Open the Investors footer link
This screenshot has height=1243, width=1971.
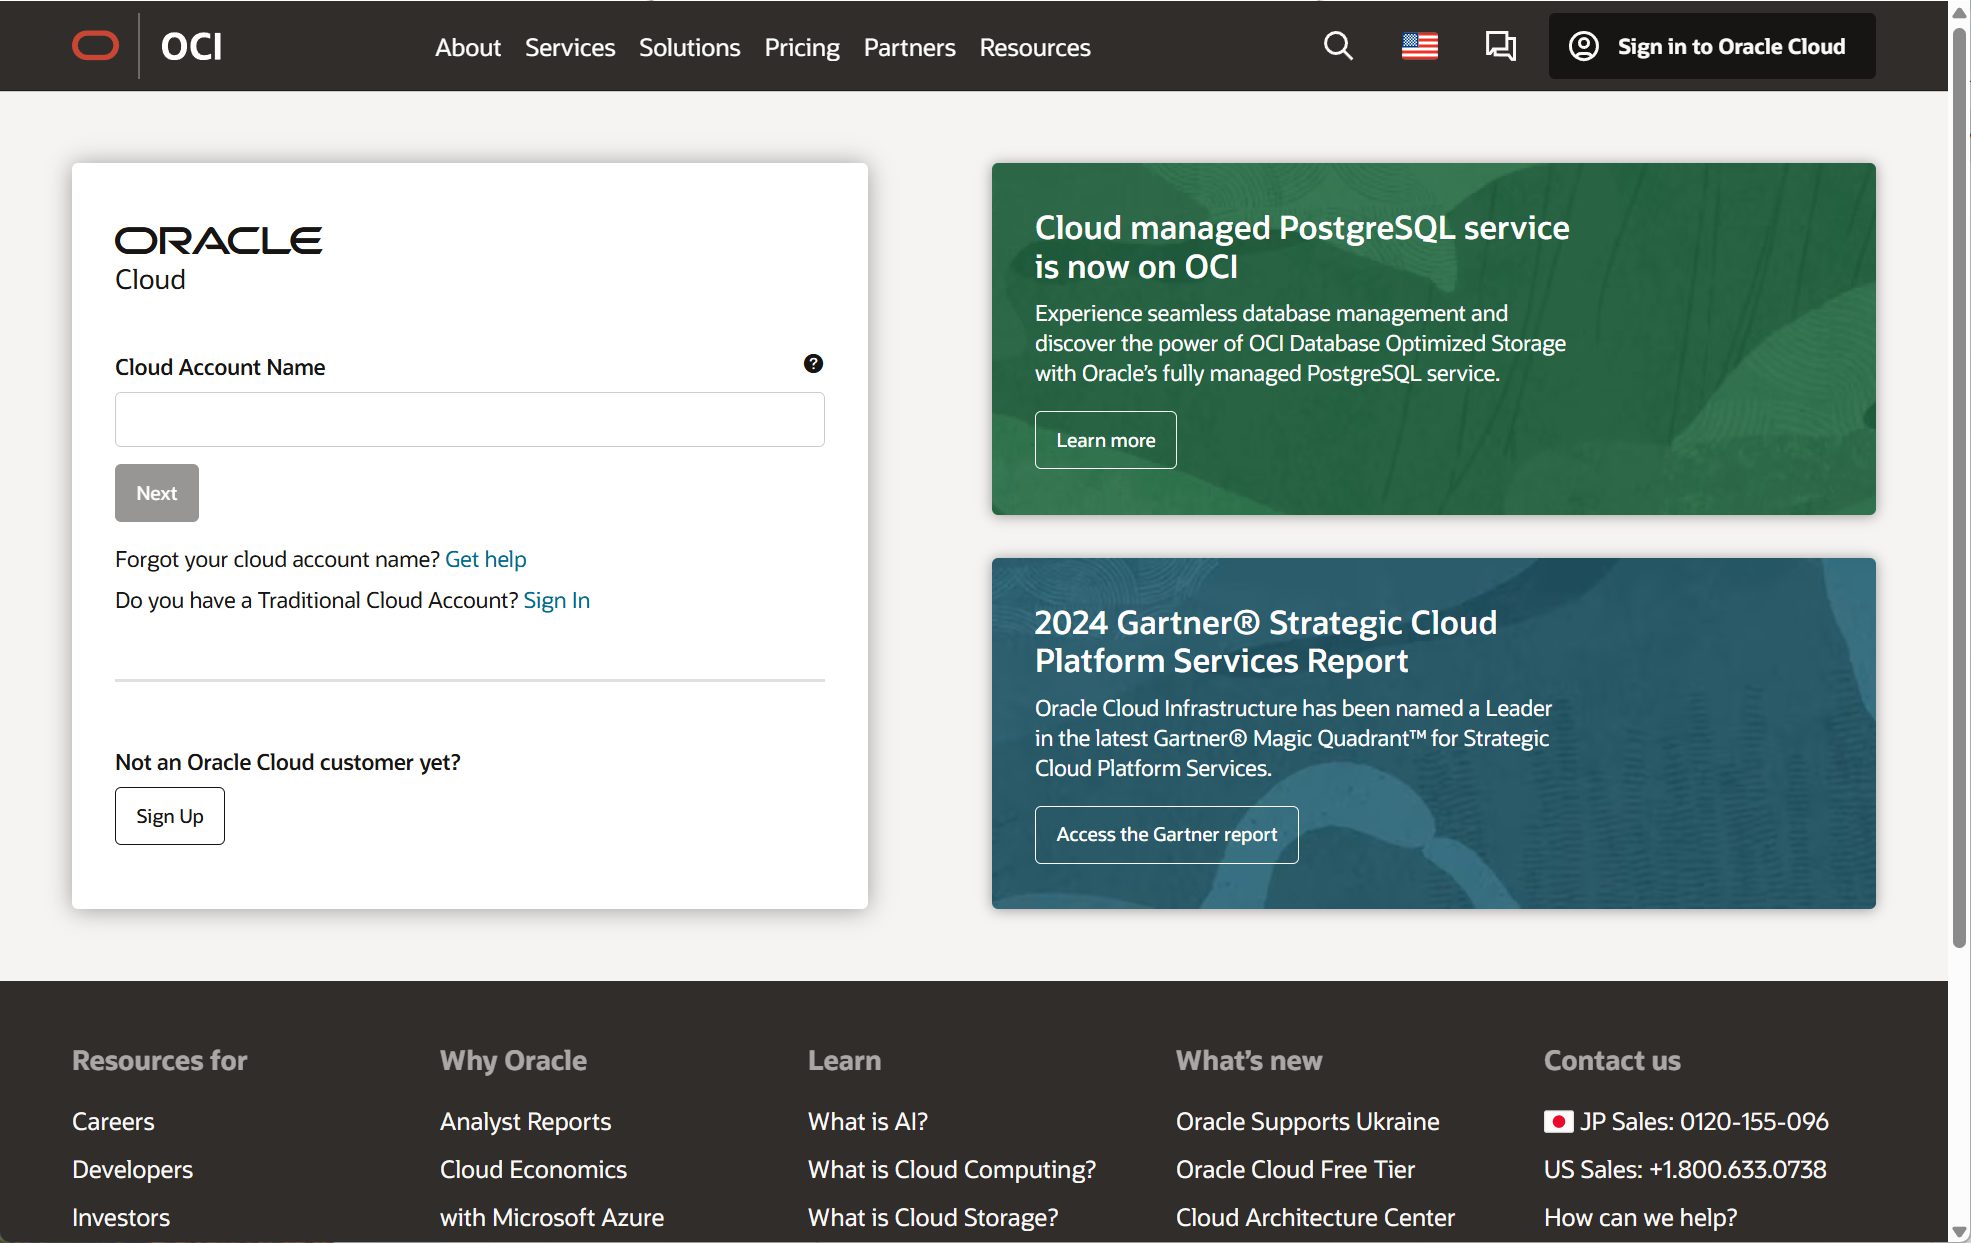pyautogui.click(x=121, y=1217)
